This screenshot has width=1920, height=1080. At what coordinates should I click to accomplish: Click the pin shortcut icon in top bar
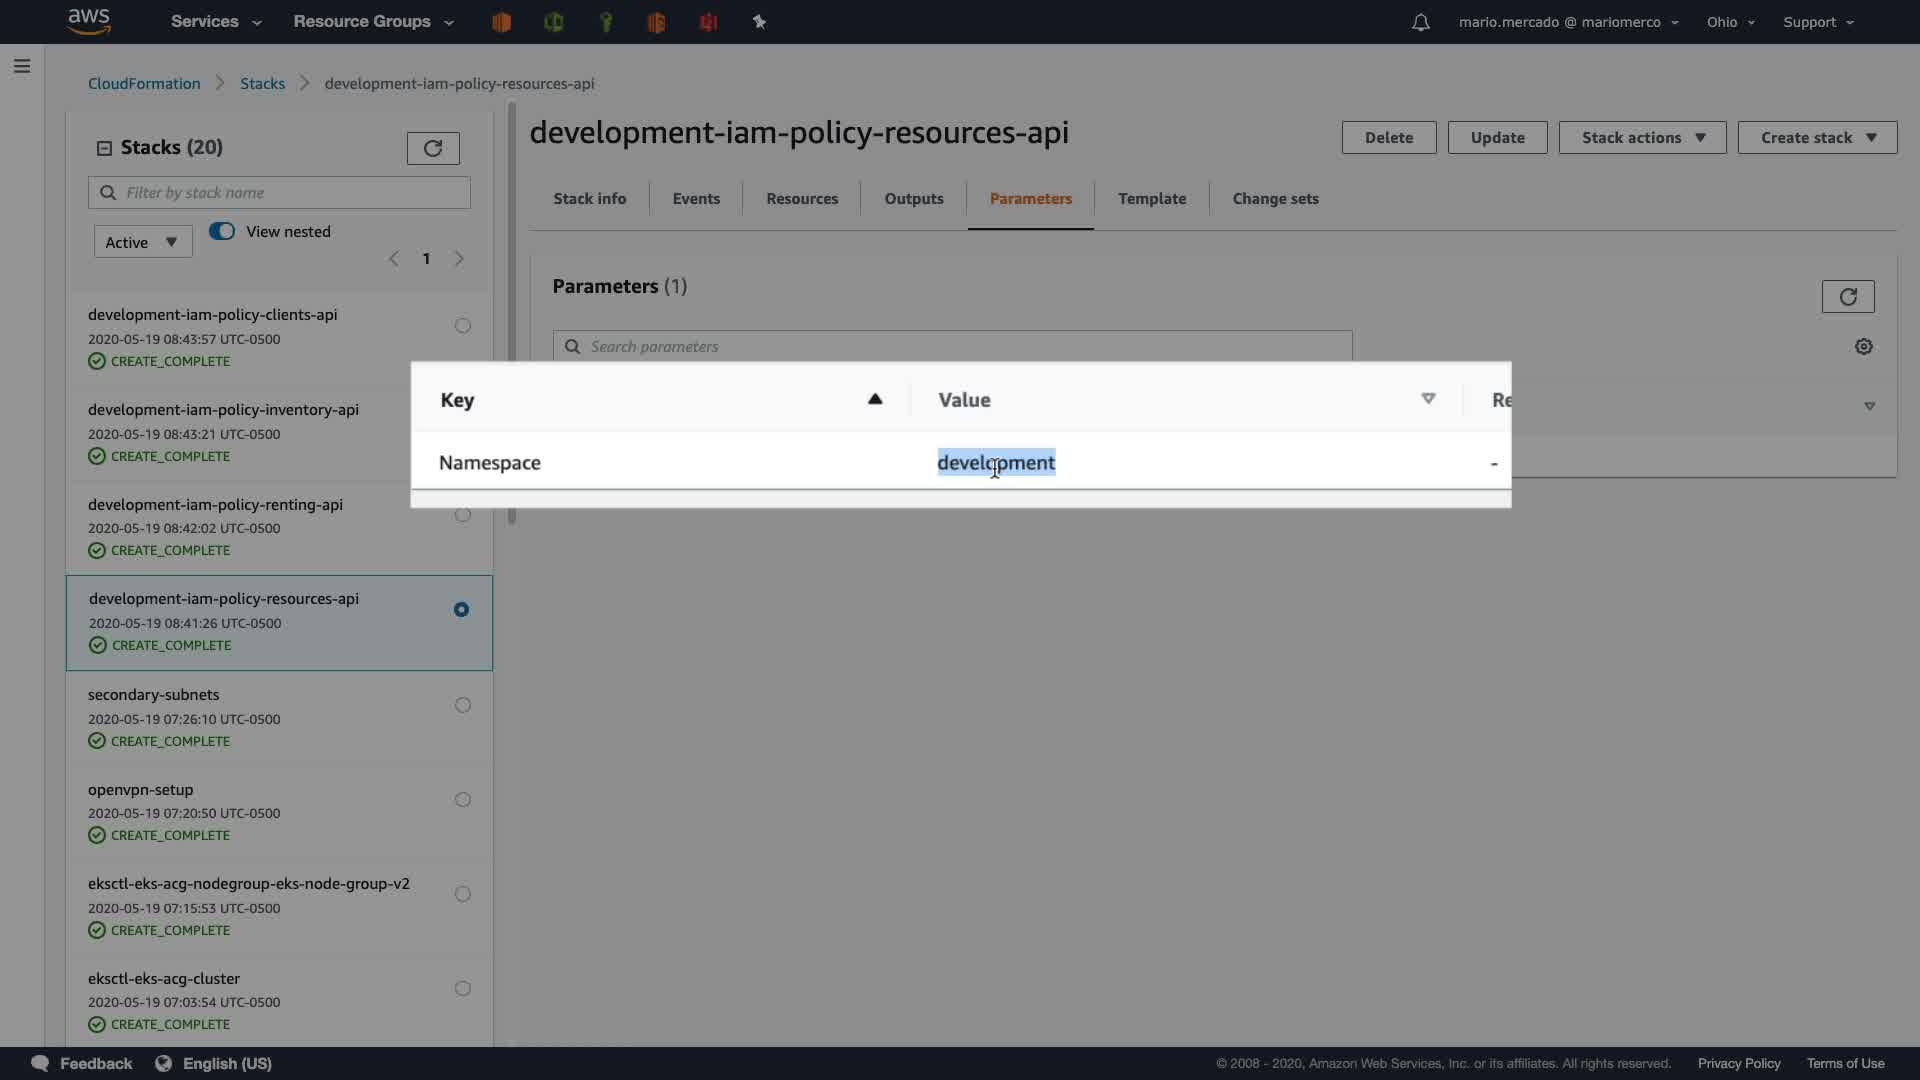coord(759,22)
